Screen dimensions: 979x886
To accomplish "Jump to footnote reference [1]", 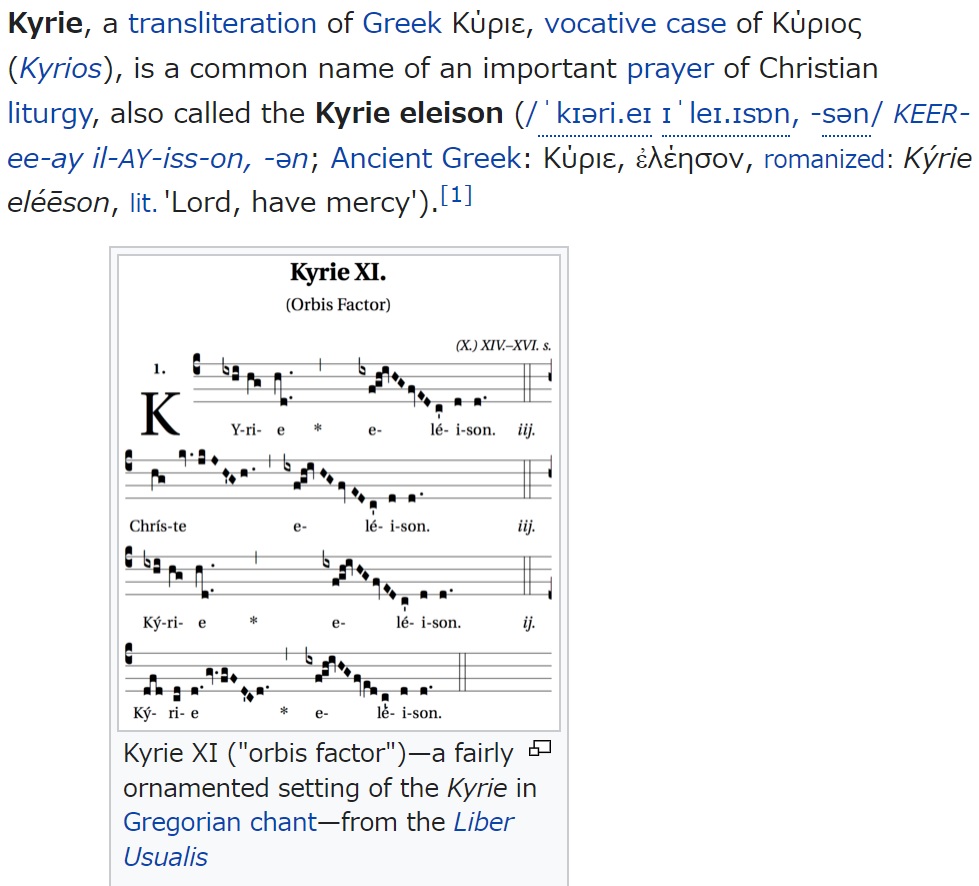I will (456, 196).
